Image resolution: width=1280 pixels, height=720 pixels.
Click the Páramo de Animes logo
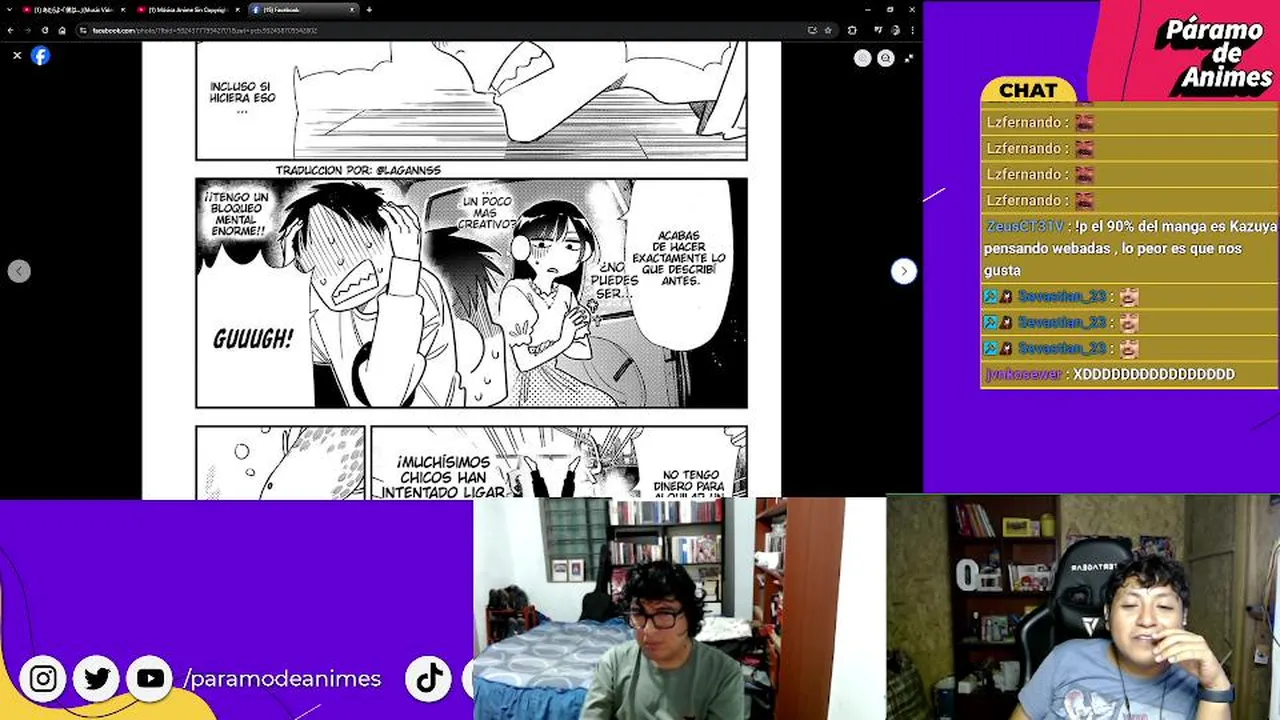1216,54
